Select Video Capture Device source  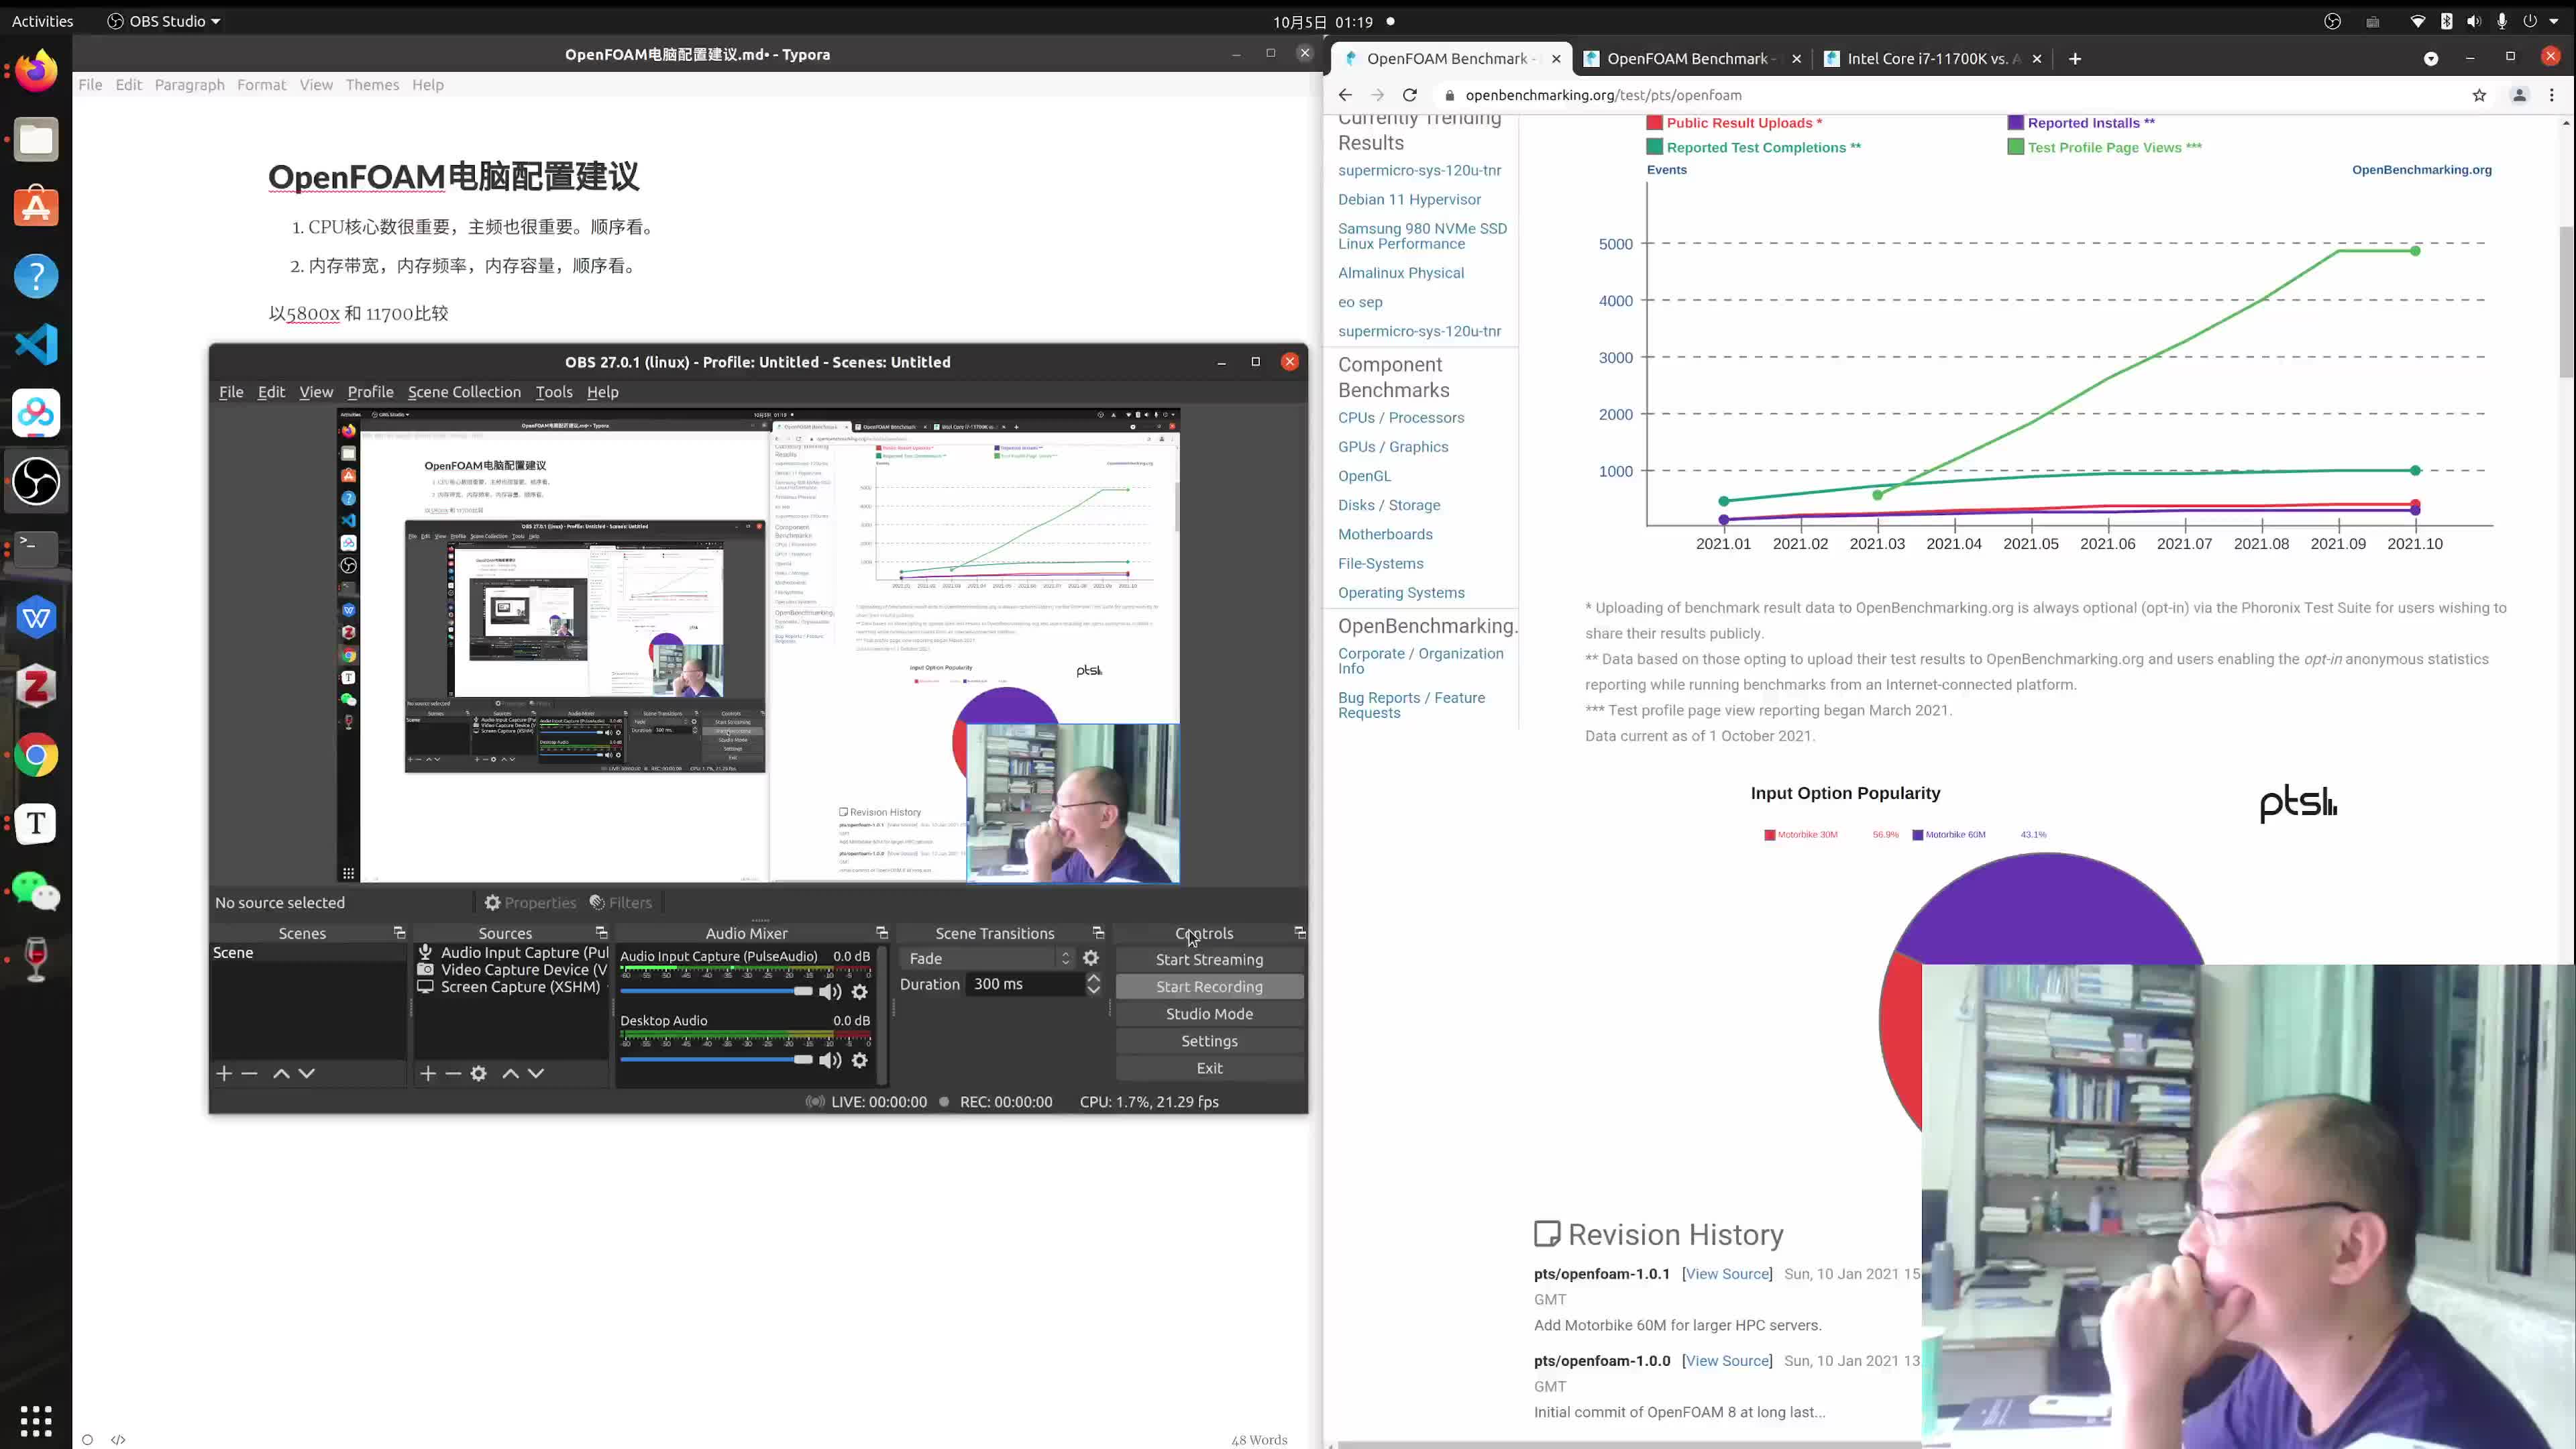[512, 970]
